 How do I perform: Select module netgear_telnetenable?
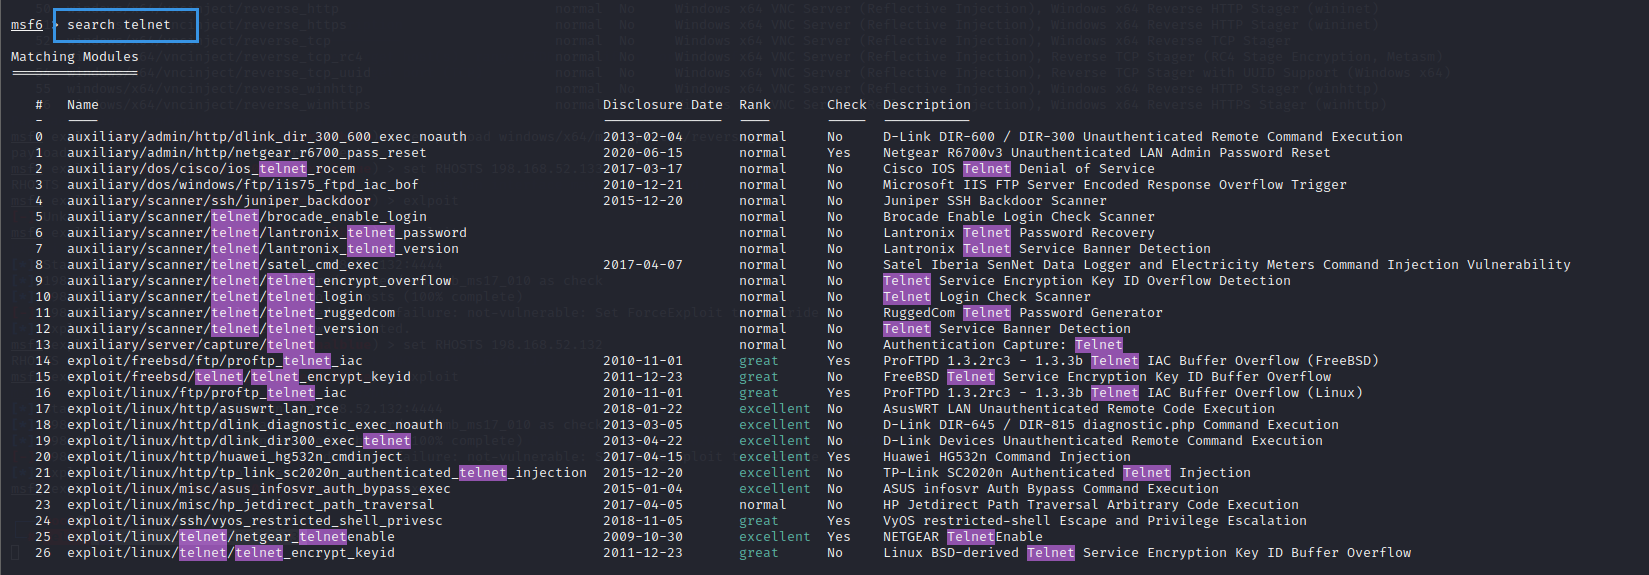231,537
